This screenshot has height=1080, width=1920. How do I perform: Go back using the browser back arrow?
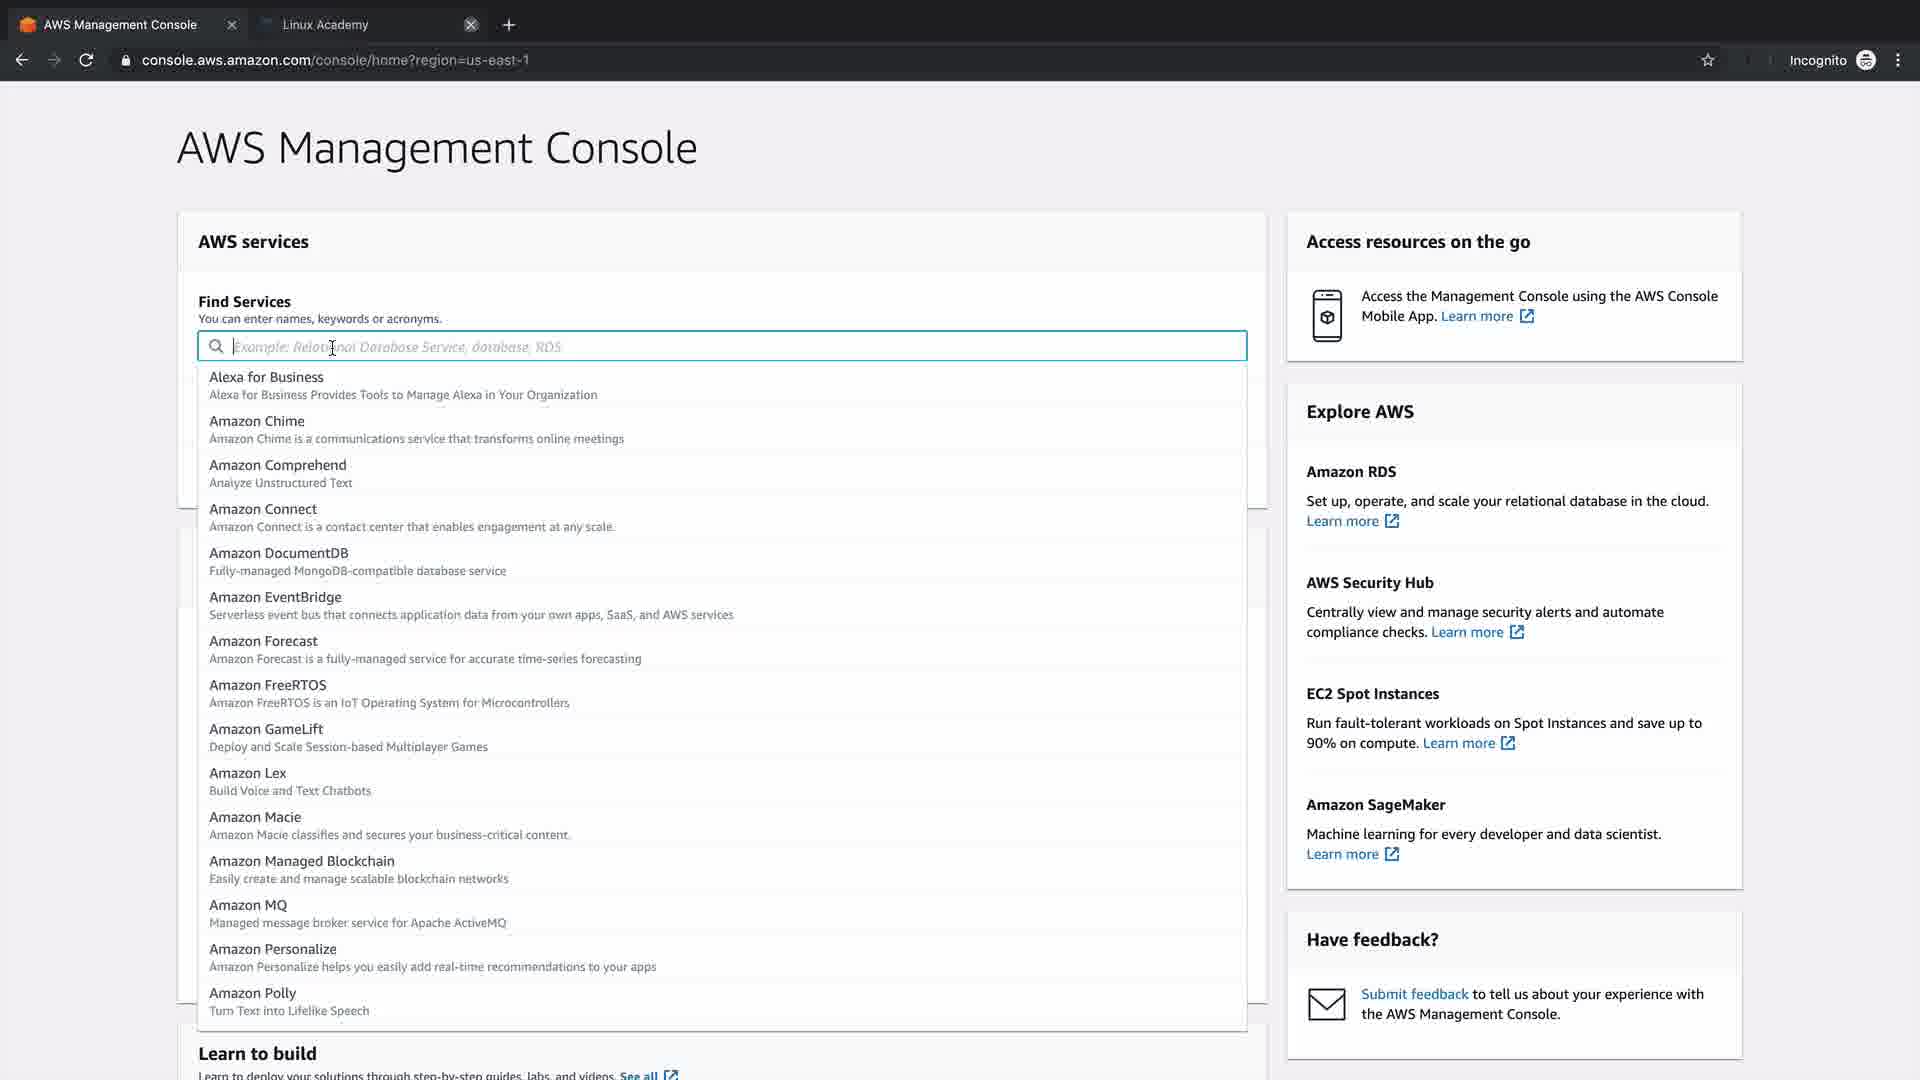click(22, 60)
